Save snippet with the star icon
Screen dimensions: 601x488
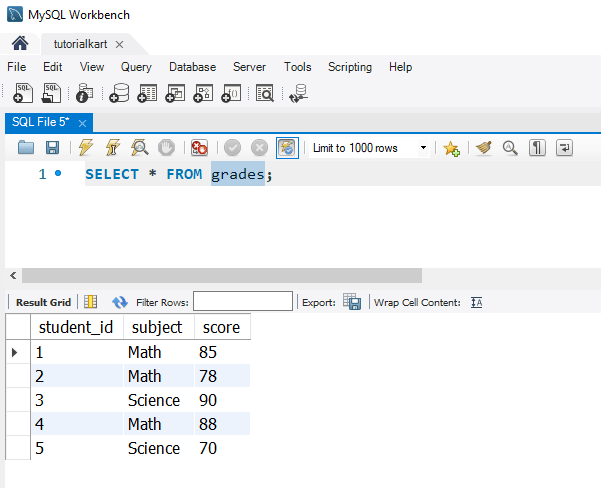[x=452, y=148]
